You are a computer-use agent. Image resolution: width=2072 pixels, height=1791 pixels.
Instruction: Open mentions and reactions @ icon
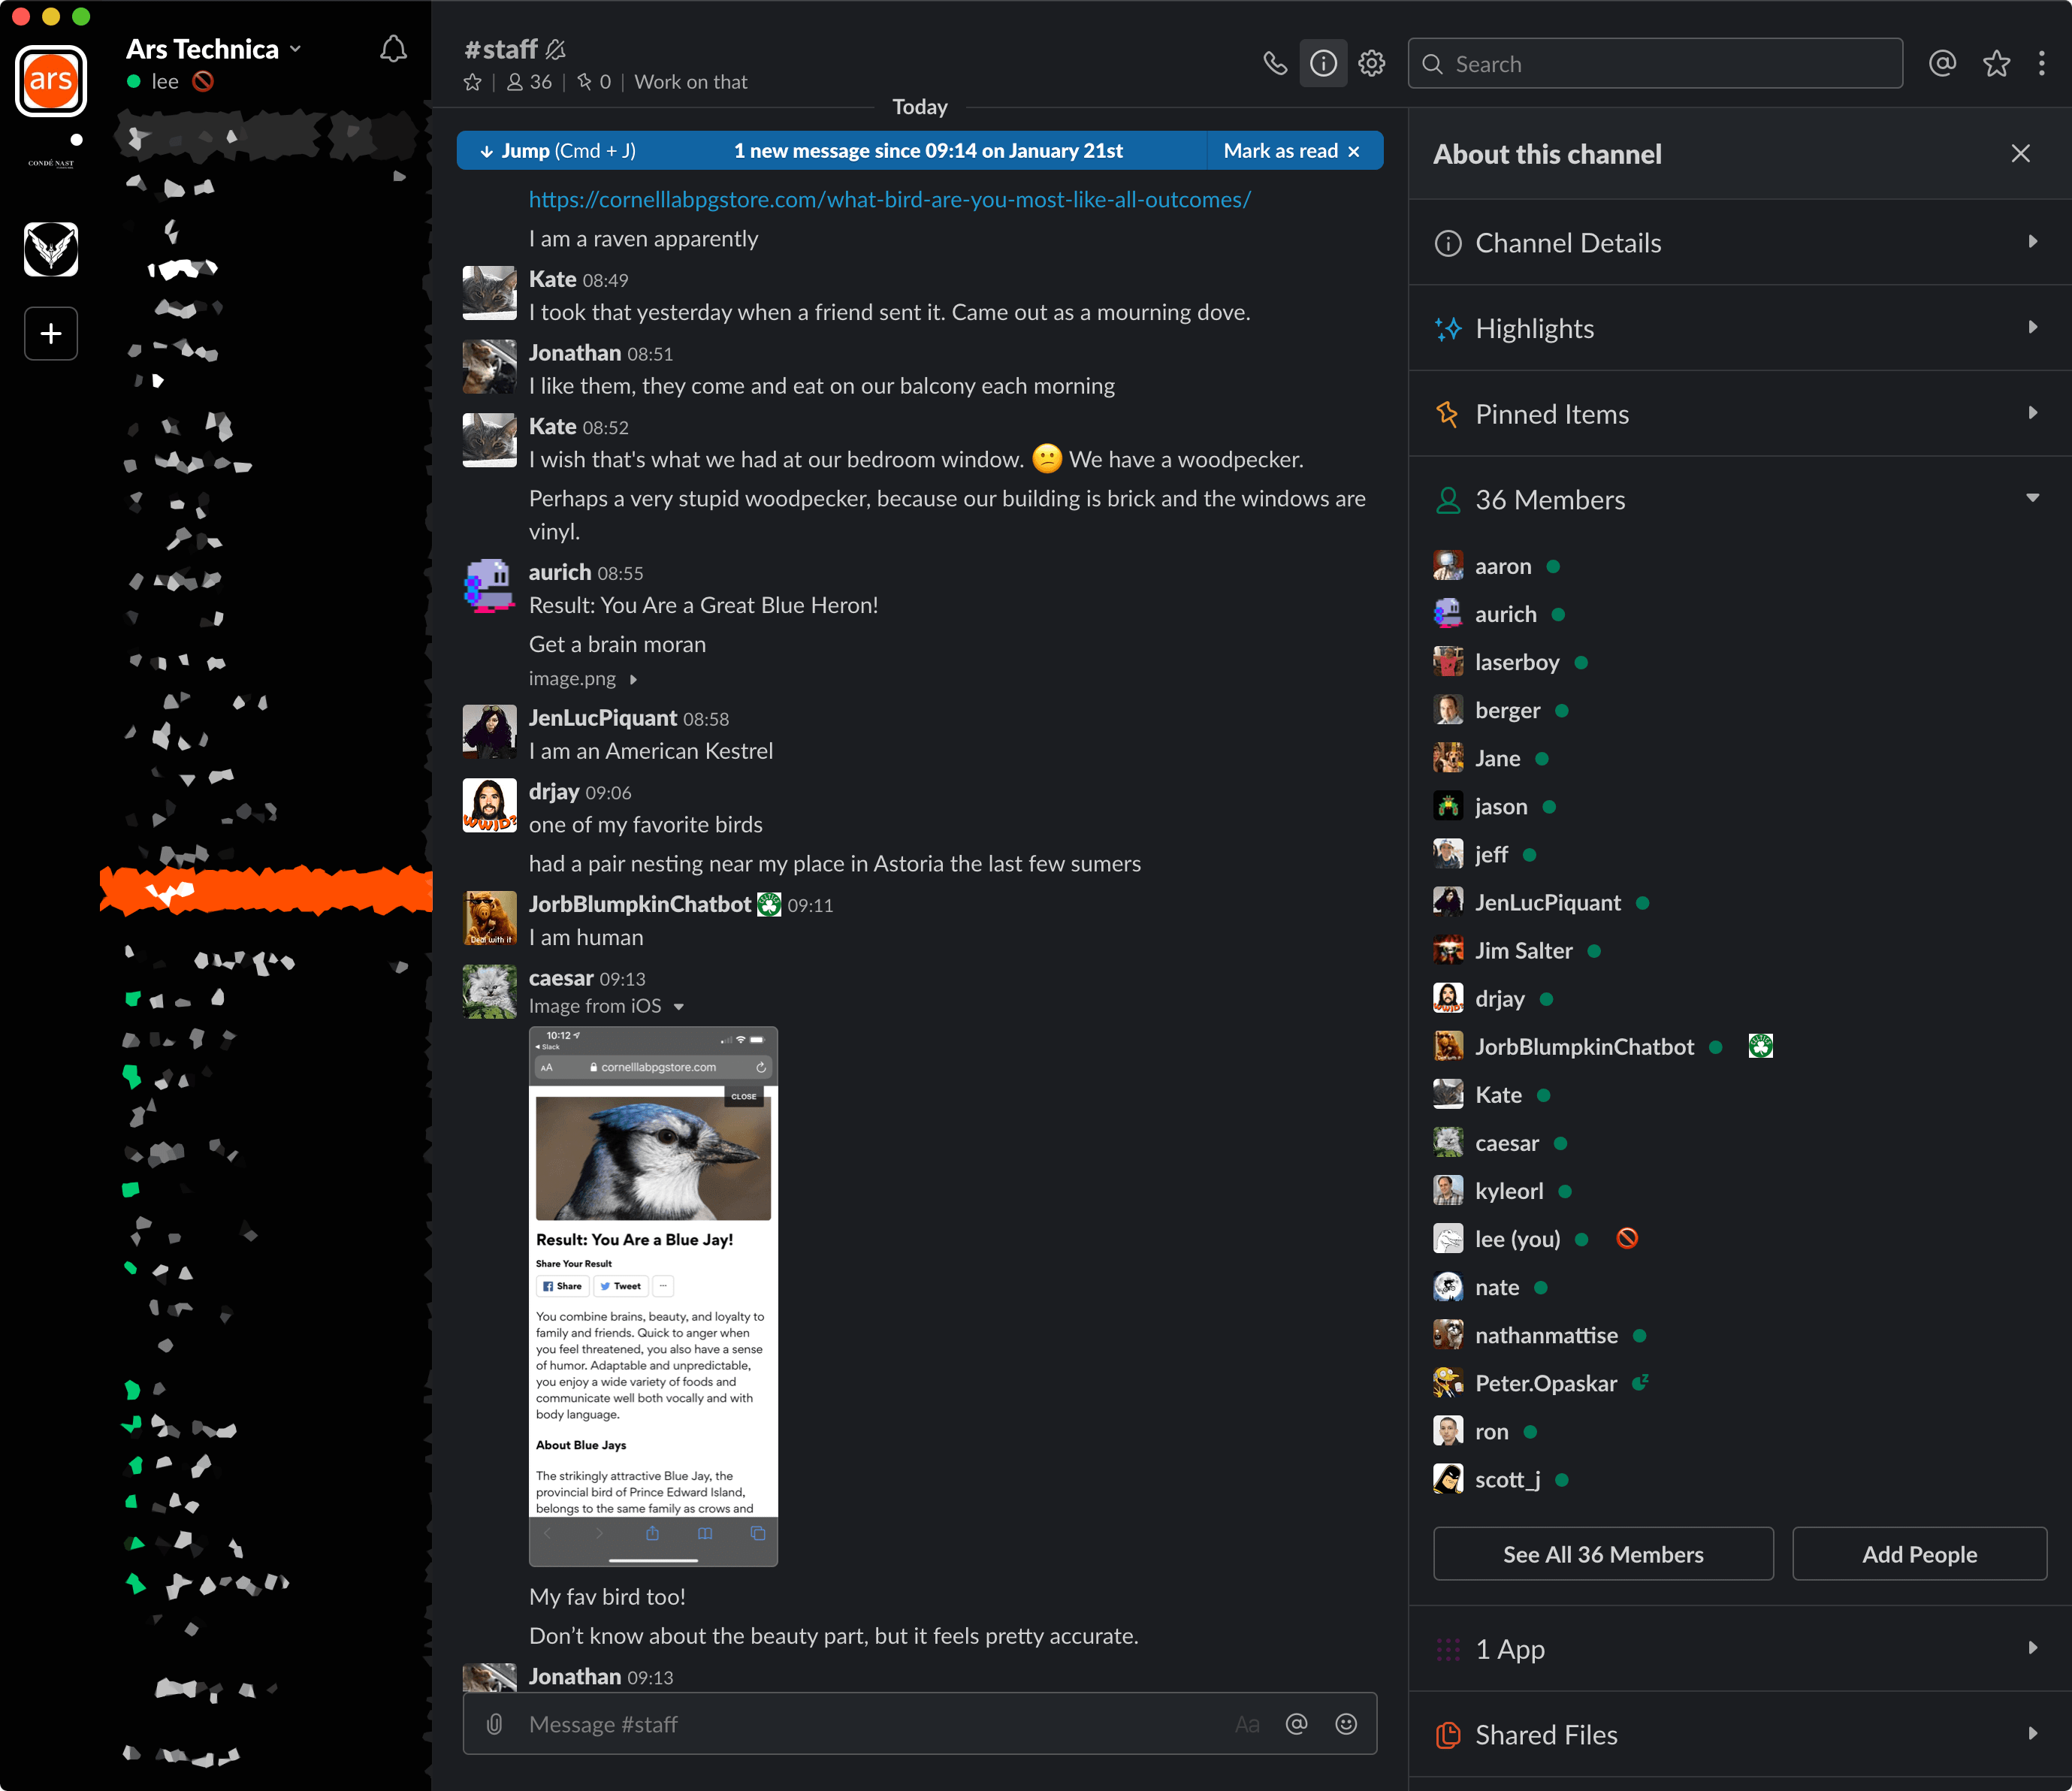[1942, 64]
